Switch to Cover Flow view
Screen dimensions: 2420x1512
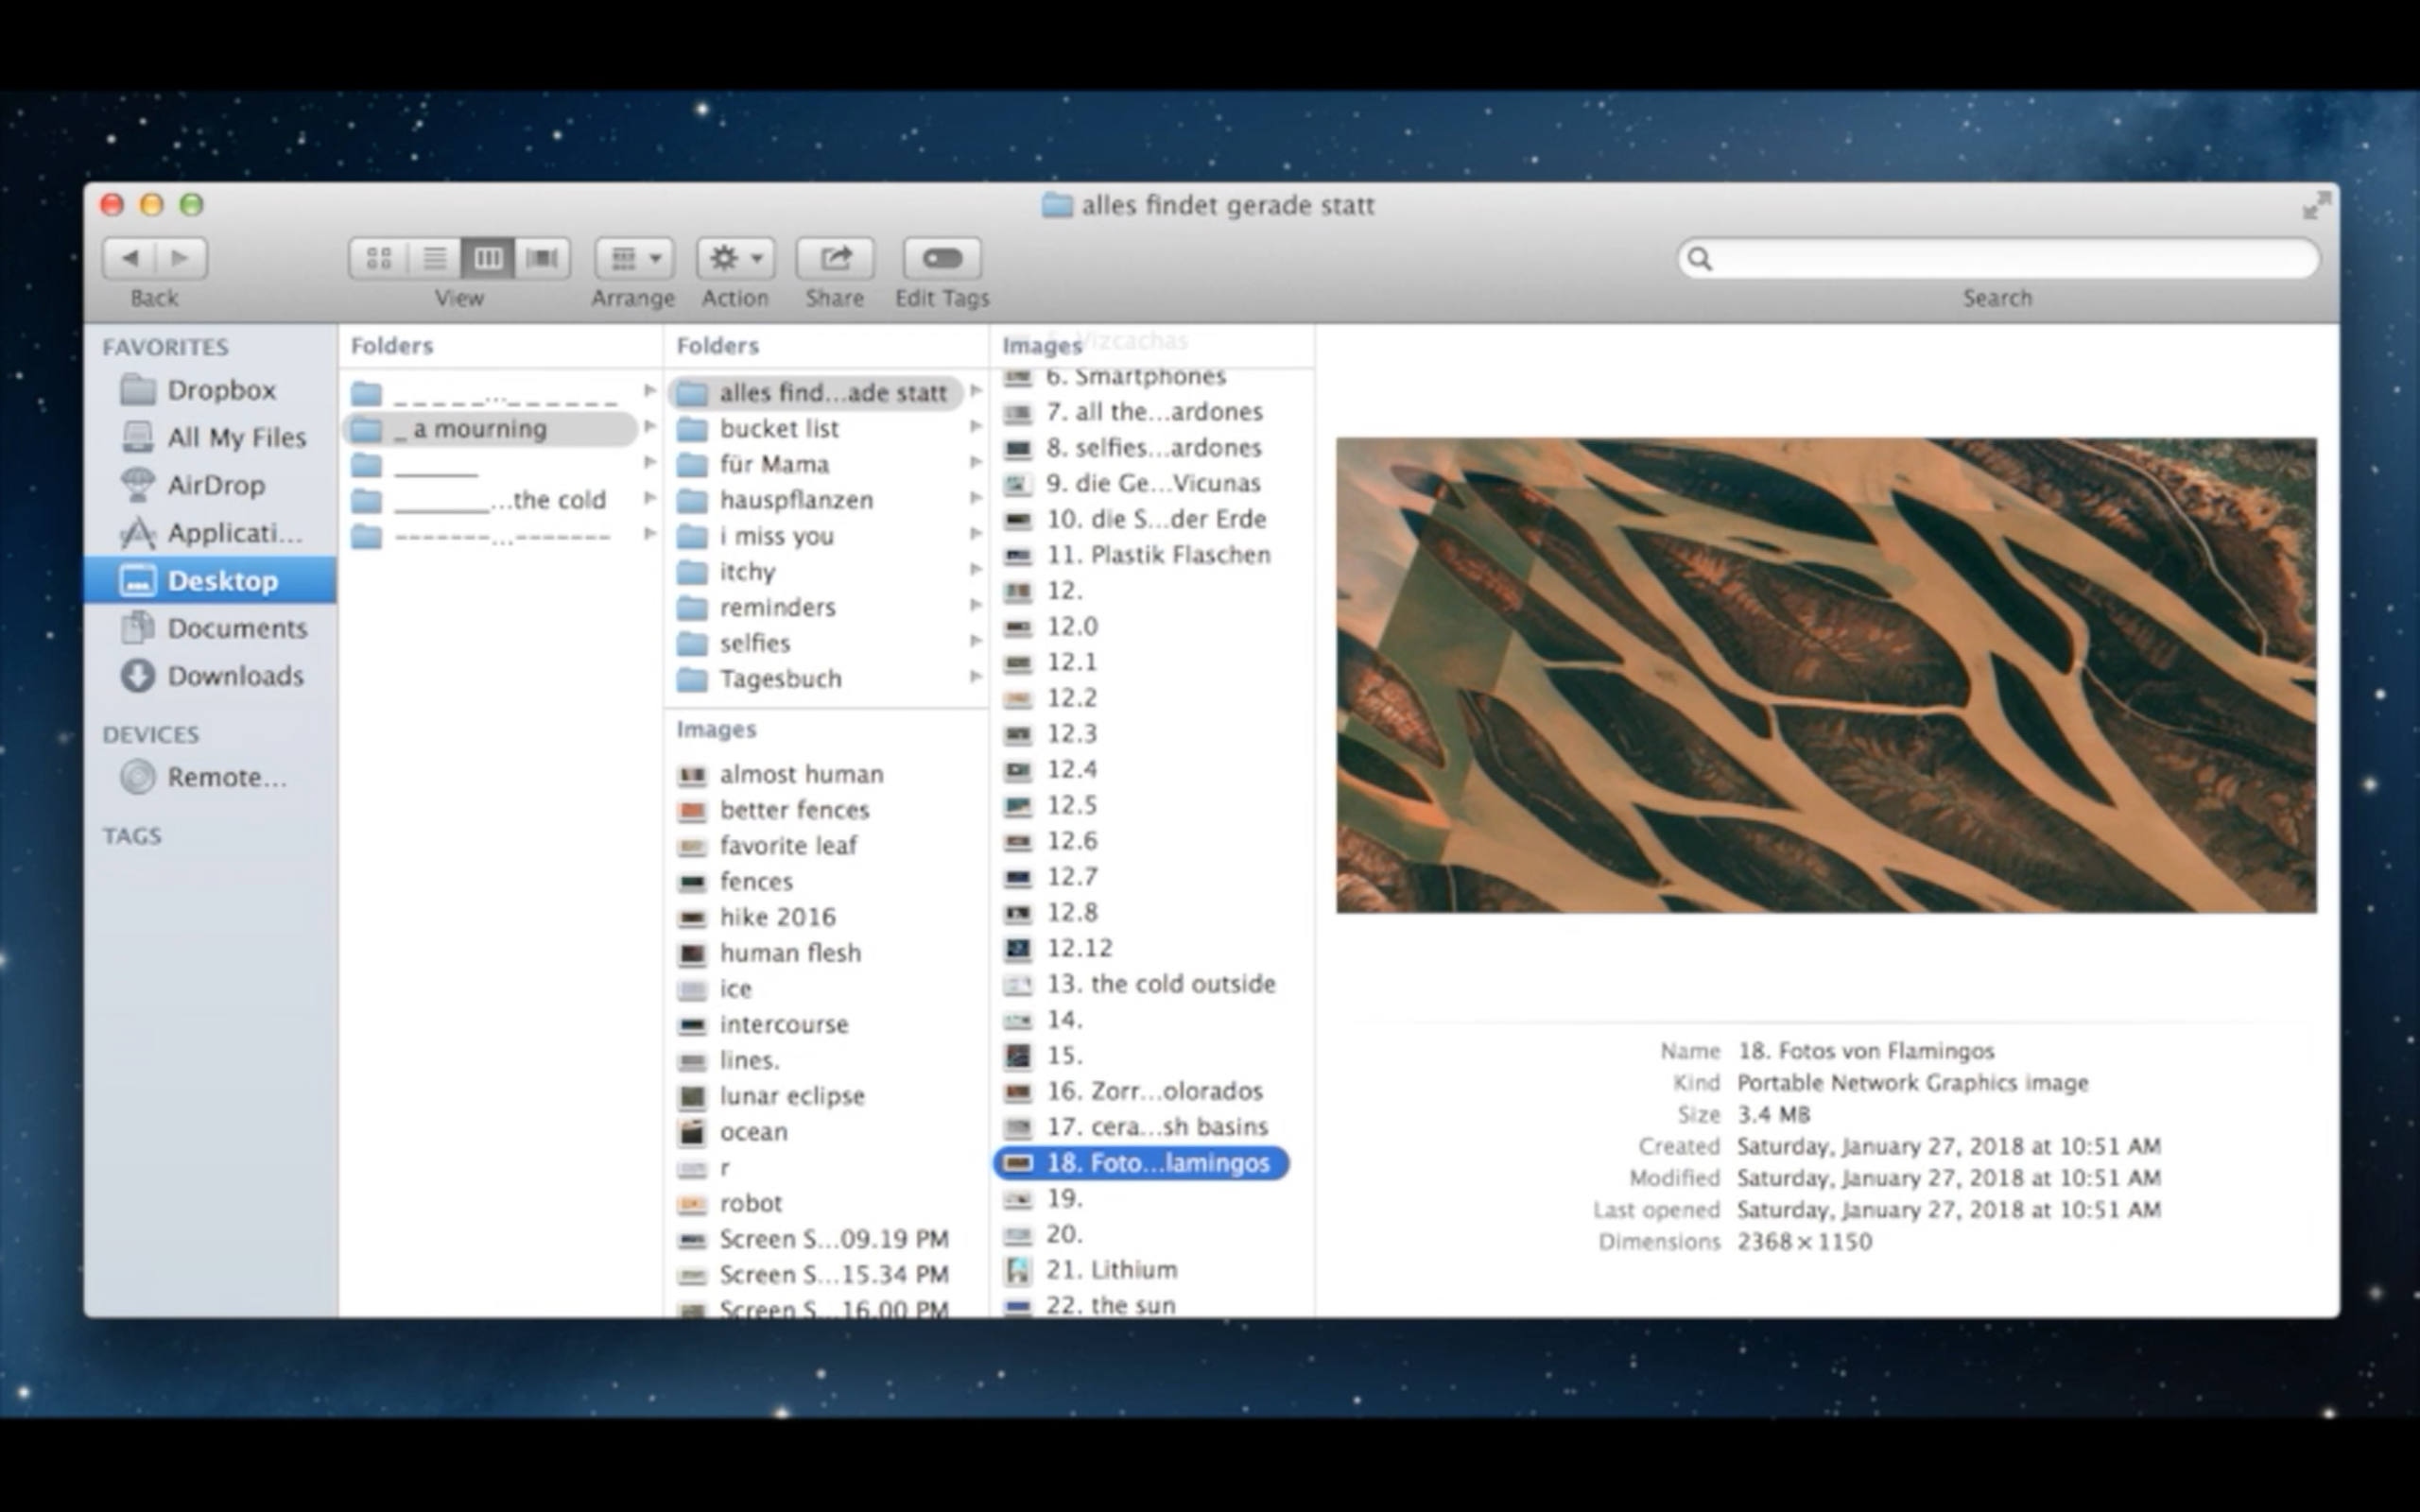[542, 259]
